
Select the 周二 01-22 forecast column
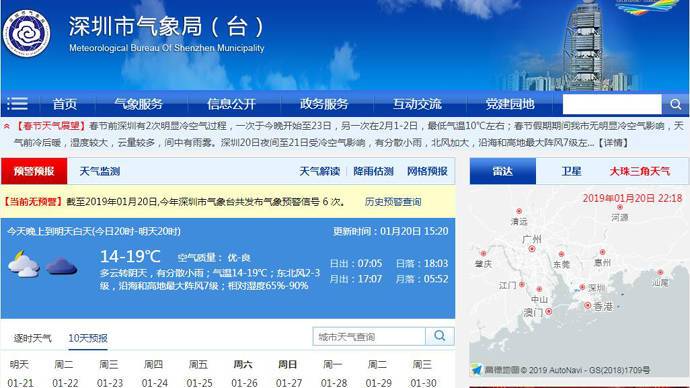(65, 373)
